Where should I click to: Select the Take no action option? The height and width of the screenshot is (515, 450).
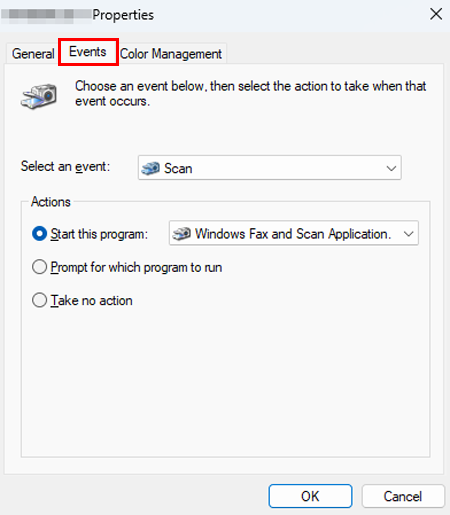(39, 300)
